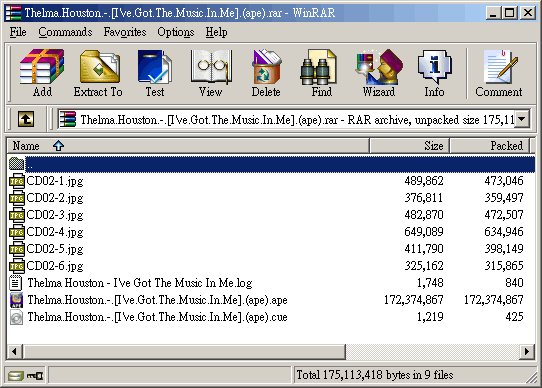Select file CD02-3.jpg

(55, 215)
